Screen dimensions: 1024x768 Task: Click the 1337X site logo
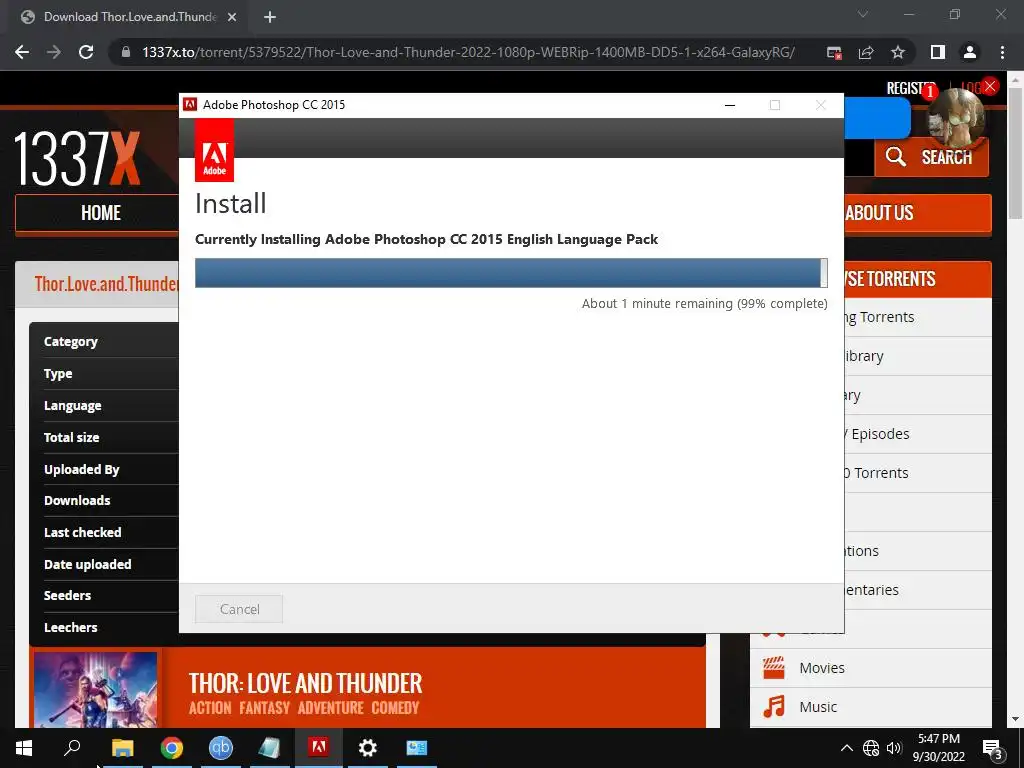coord(77,159)
